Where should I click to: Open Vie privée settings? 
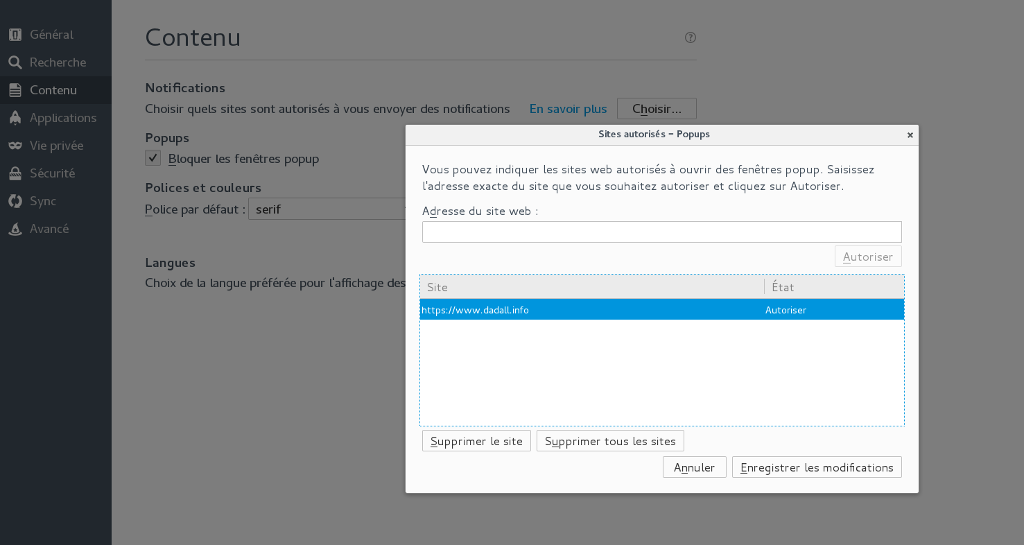56,146
